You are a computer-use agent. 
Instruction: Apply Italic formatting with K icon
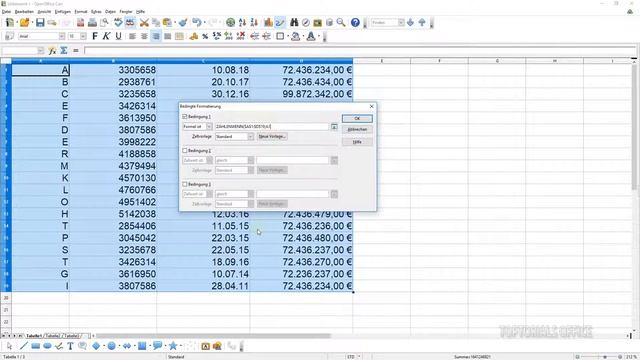tap(106, 36)
